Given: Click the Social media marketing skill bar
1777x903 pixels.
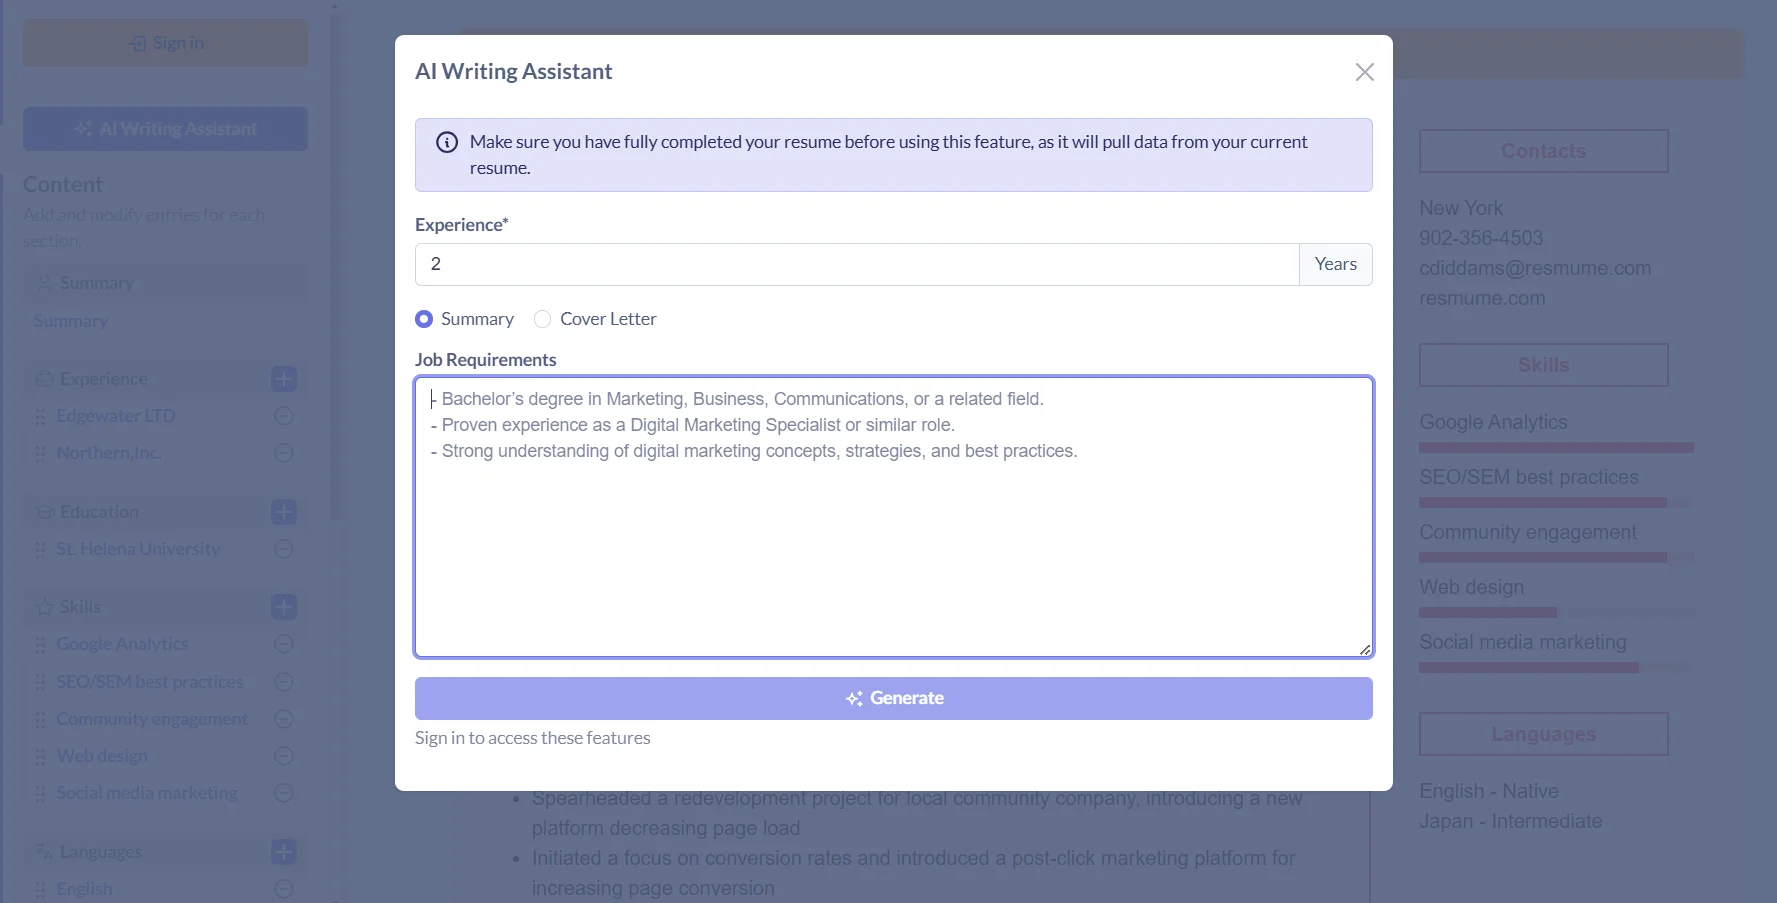Looking at the screenshot, I should point(1556,667).
